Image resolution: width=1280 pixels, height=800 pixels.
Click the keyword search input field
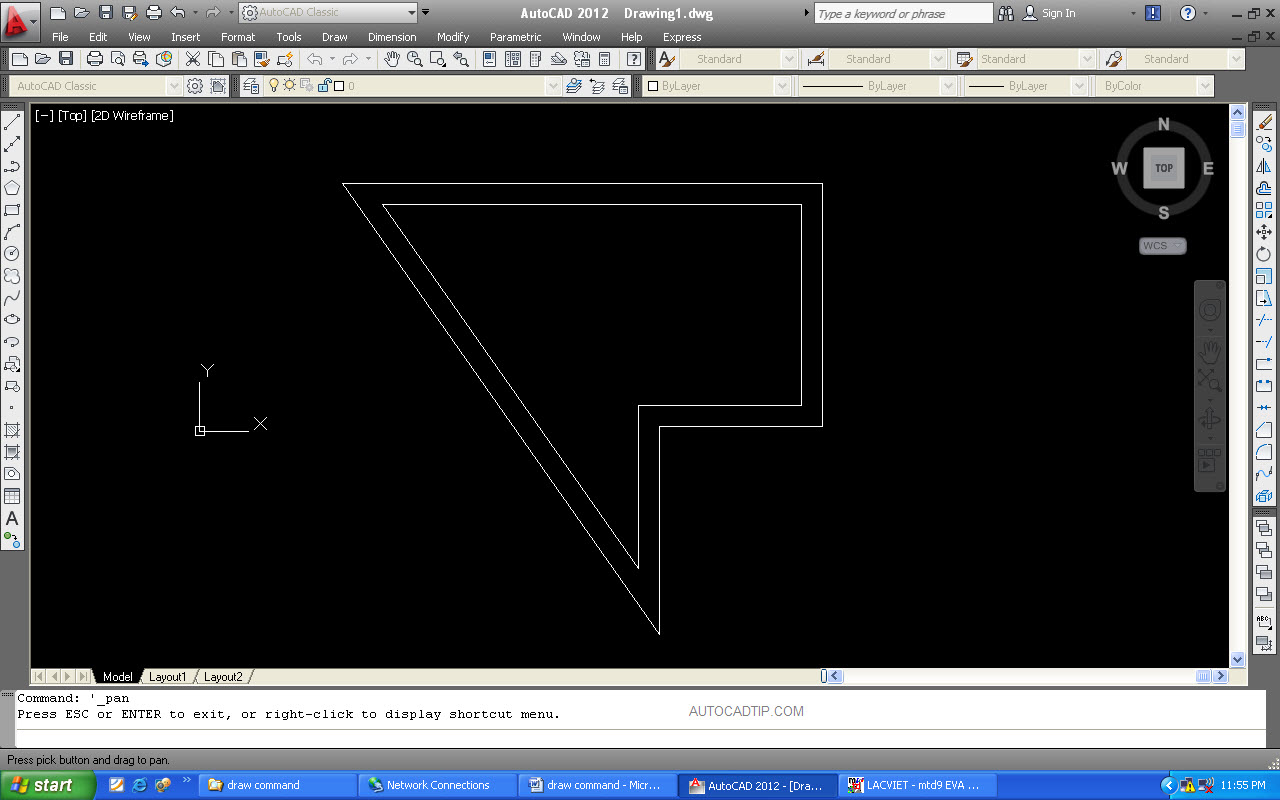[903, 13]
